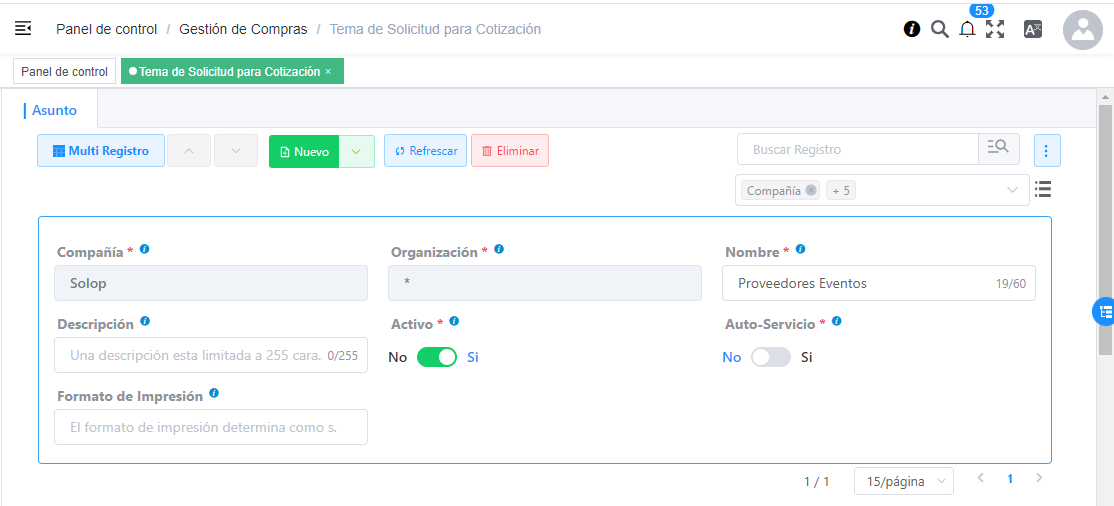Screen dimensions: 1114x506
Task: Expand the Nuevo button dropdown arrow
Action: [x=357, y=151]
